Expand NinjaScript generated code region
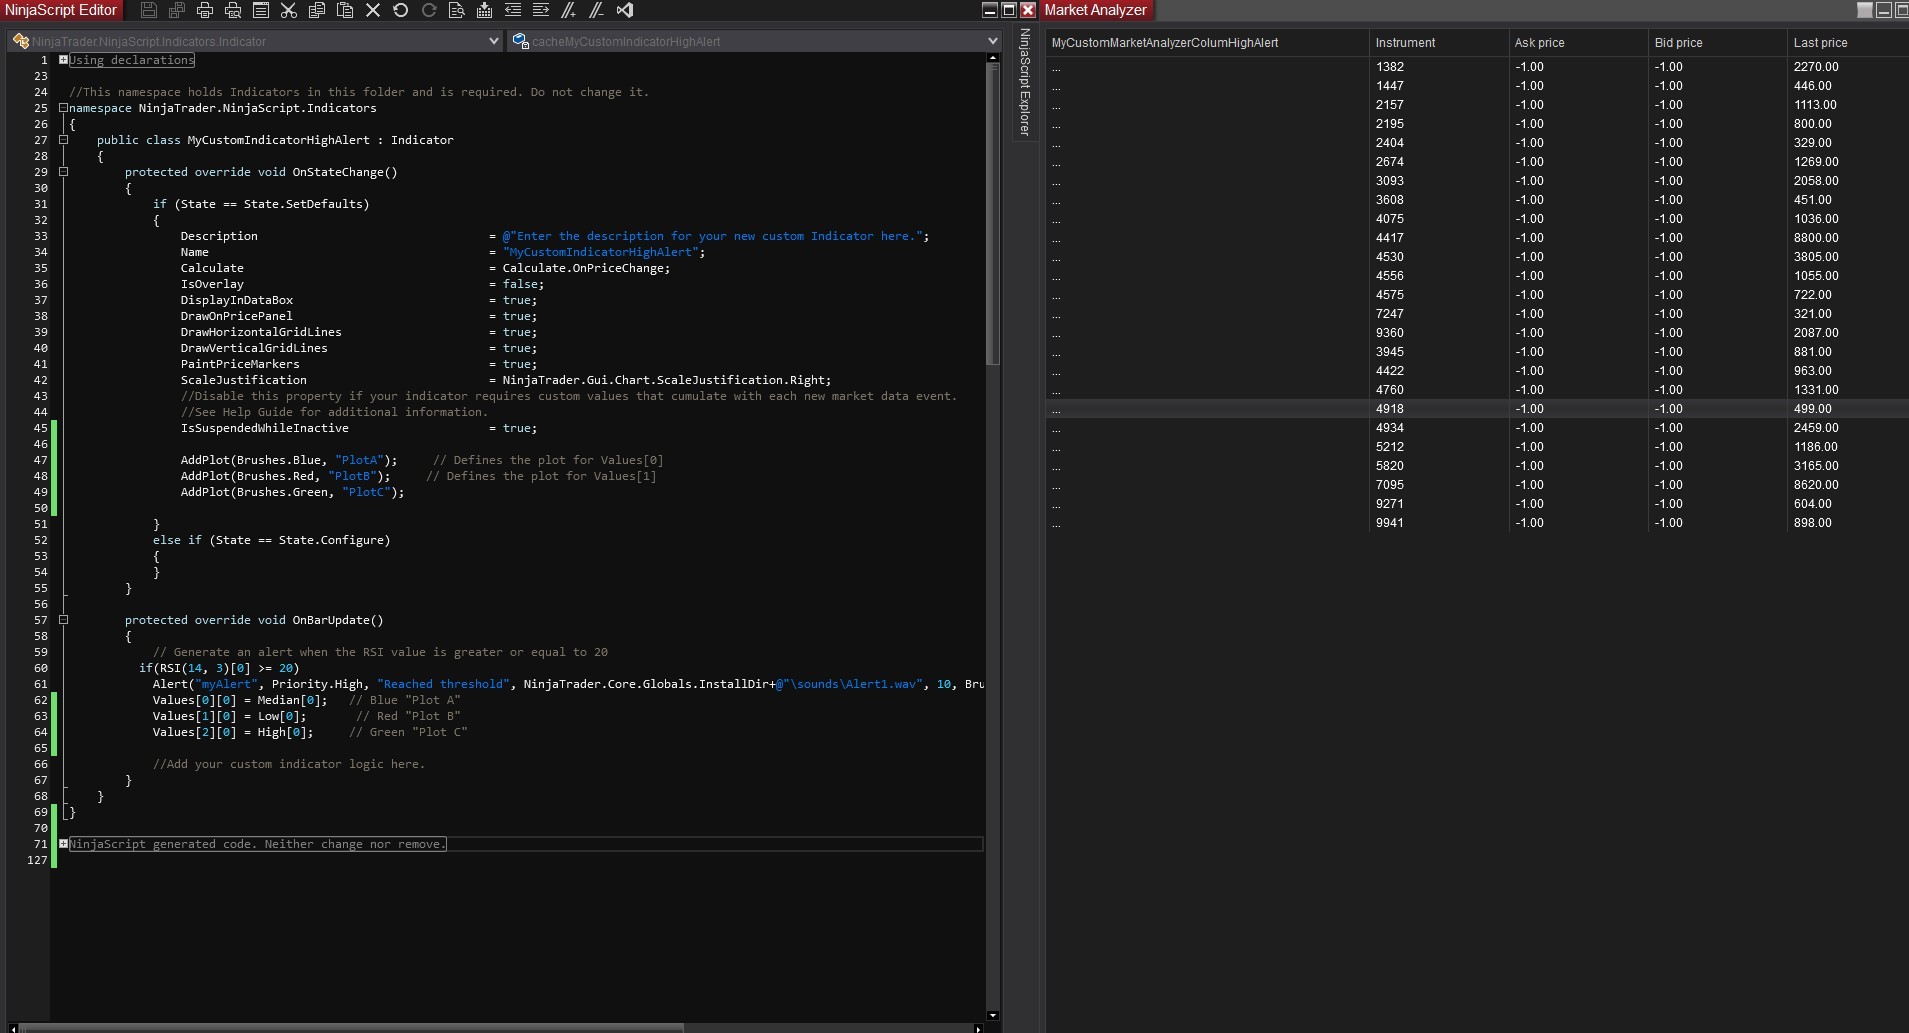The height and width of the screenshot is (1033, 1909). point(63,844)
